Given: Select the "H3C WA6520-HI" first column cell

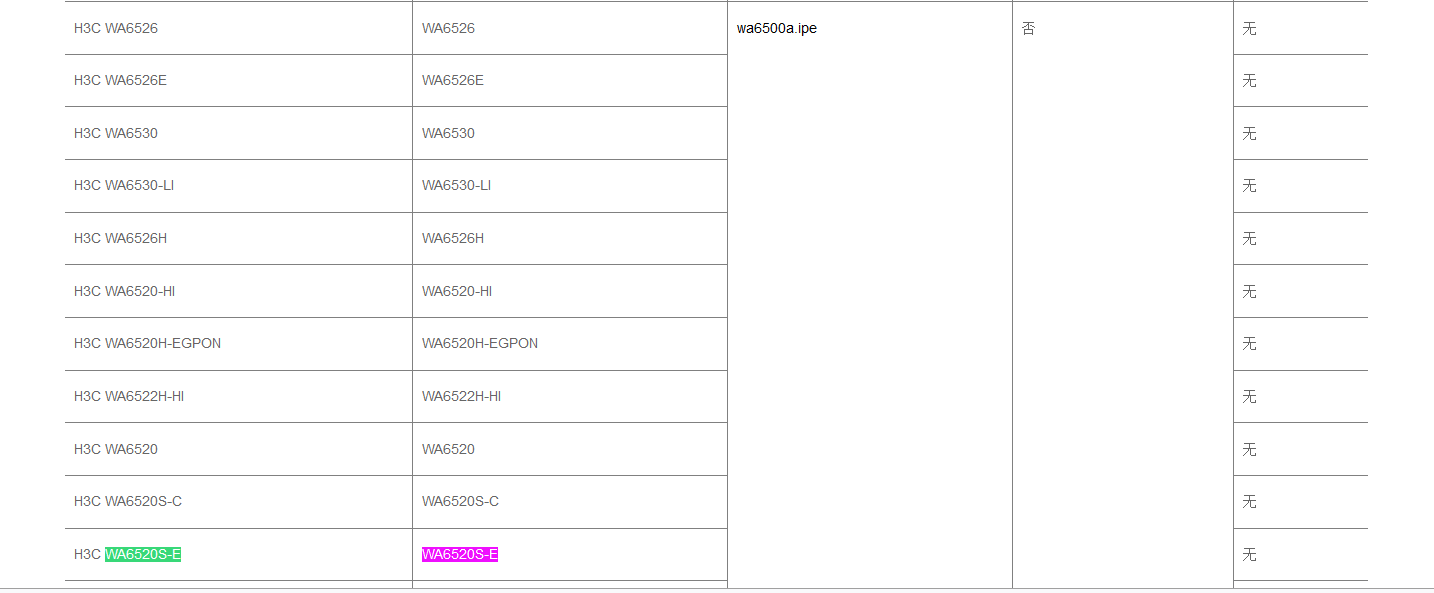Looking at the screenshot, I should tap(125, 291).
